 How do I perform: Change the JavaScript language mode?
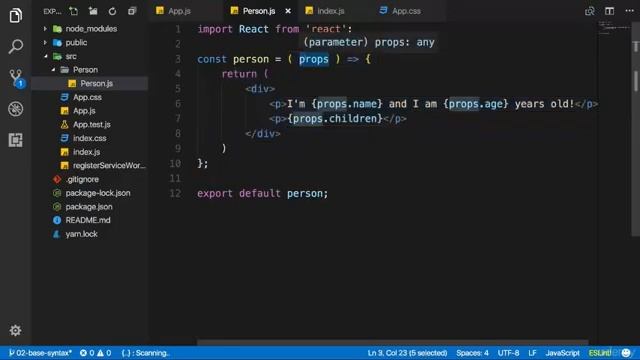click(562, 353)
